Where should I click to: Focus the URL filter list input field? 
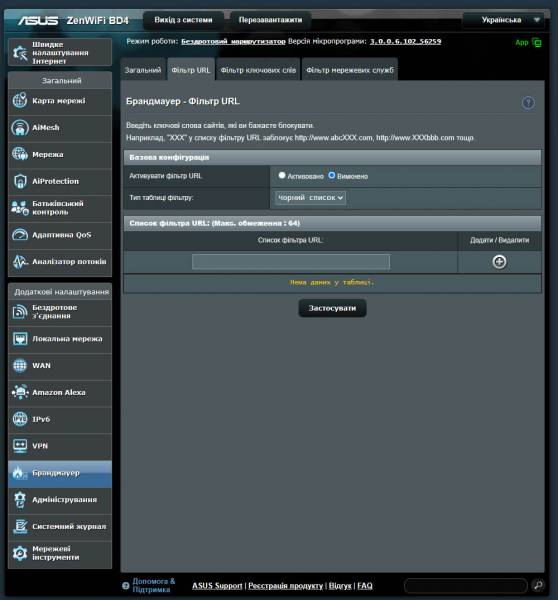(x=291, y=262)
